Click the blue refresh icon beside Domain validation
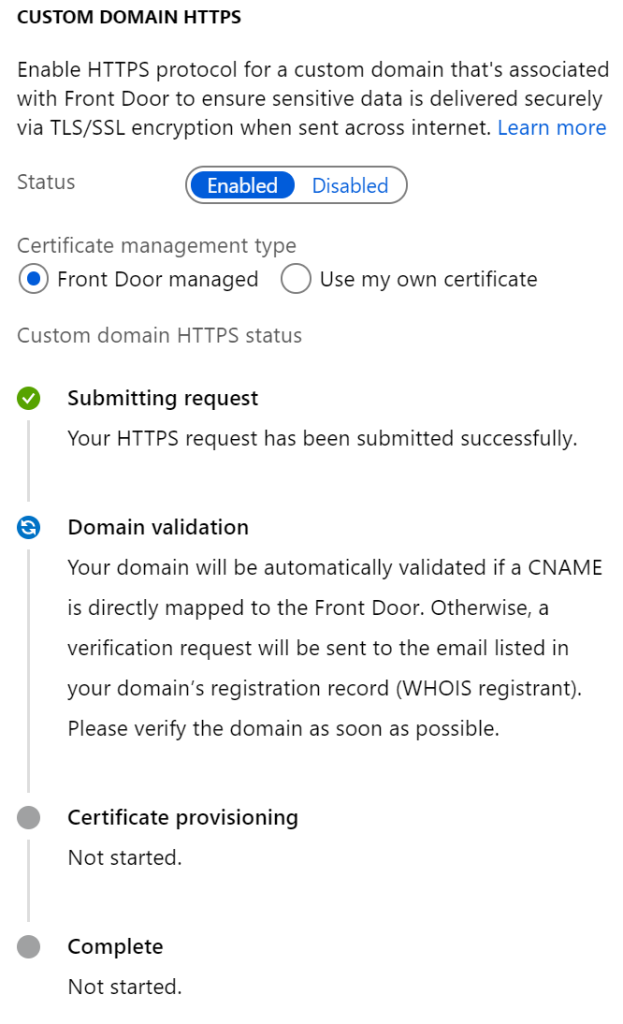The image size is (623, 1024). [x=29, y=527]
